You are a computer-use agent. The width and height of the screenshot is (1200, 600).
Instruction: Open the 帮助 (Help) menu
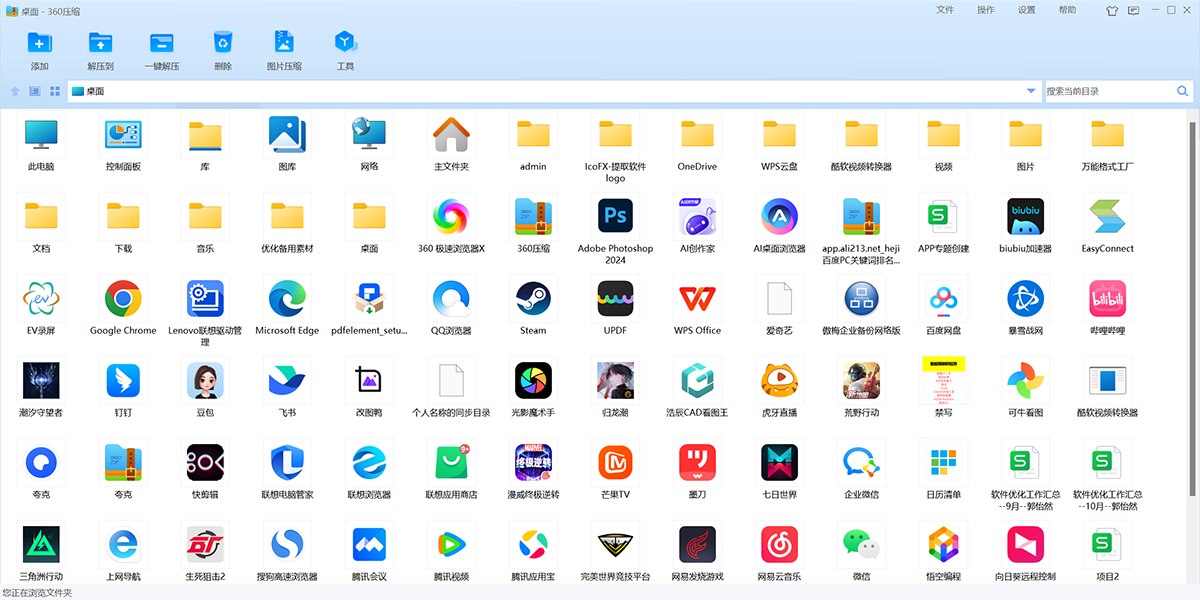point(1068,10)
